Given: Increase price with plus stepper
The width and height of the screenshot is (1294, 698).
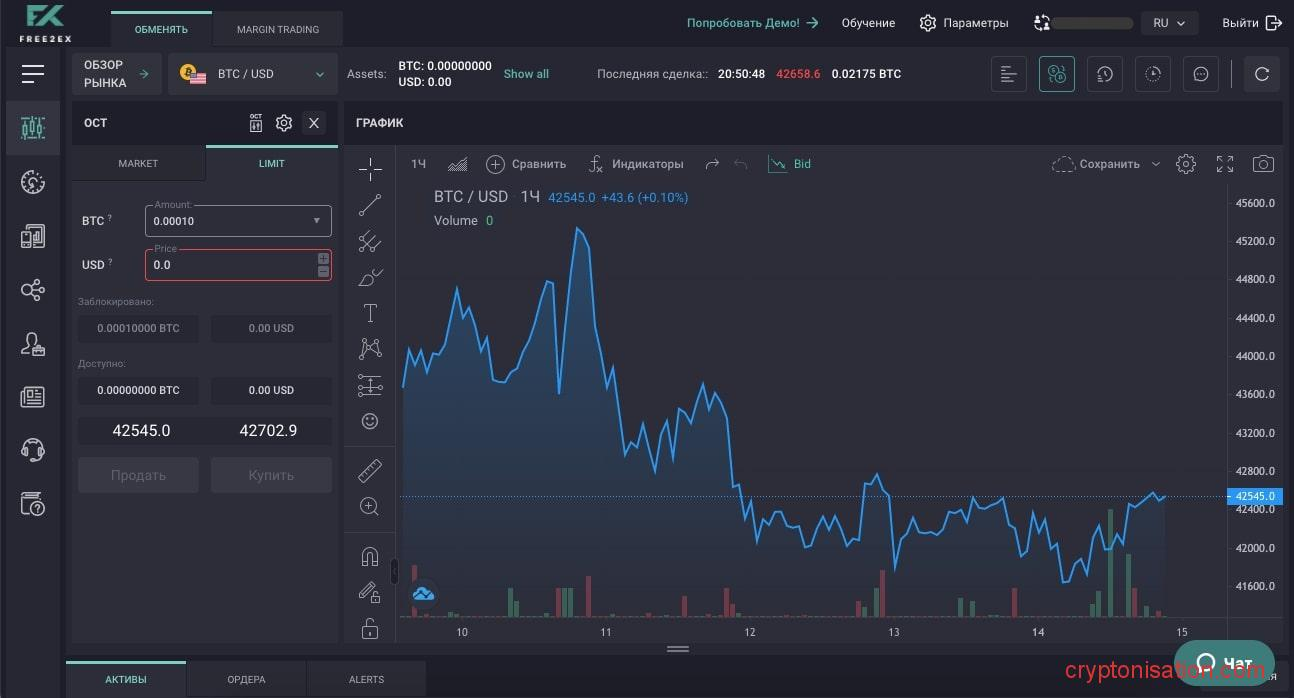Looking at the screenshot, I should tap(323, 259).
